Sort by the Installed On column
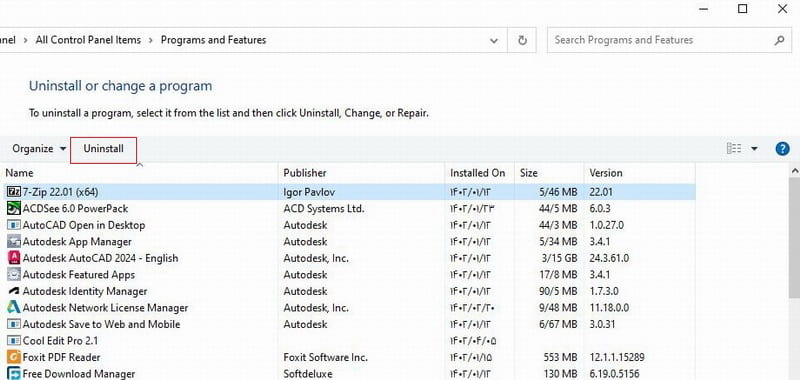 (x=479, y=173)
